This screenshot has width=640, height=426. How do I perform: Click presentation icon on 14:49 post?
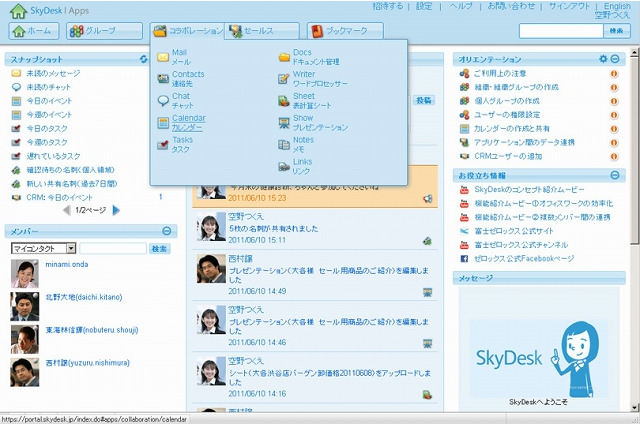pos(427,292)
